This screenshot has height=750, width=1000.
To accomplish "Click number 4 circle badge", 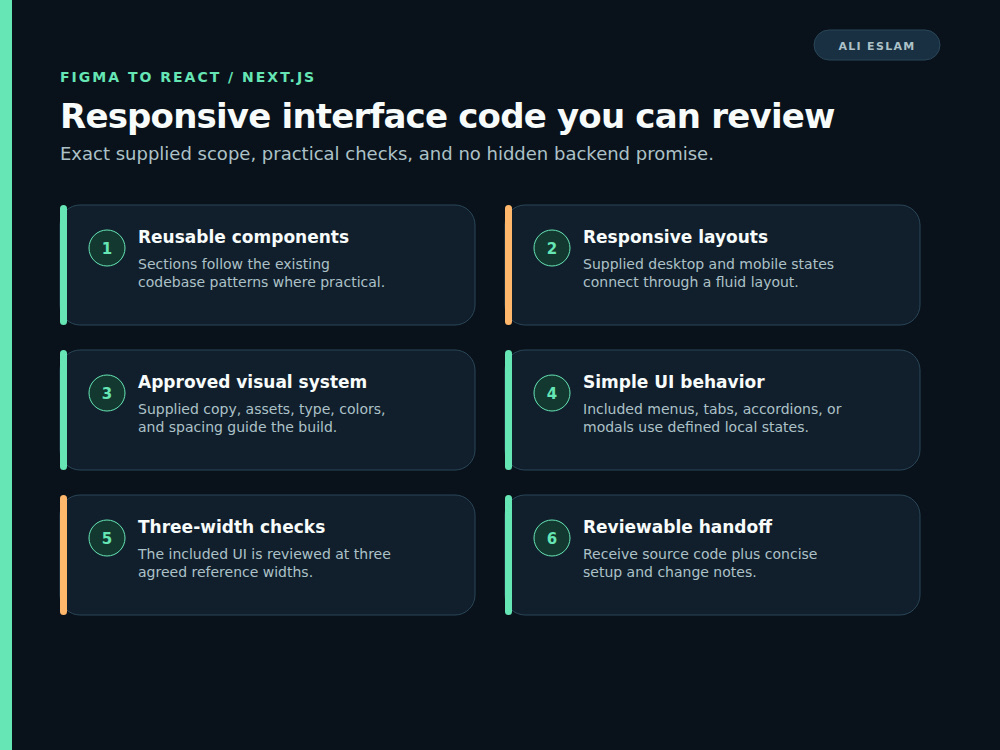I will [x=552, y=393].
